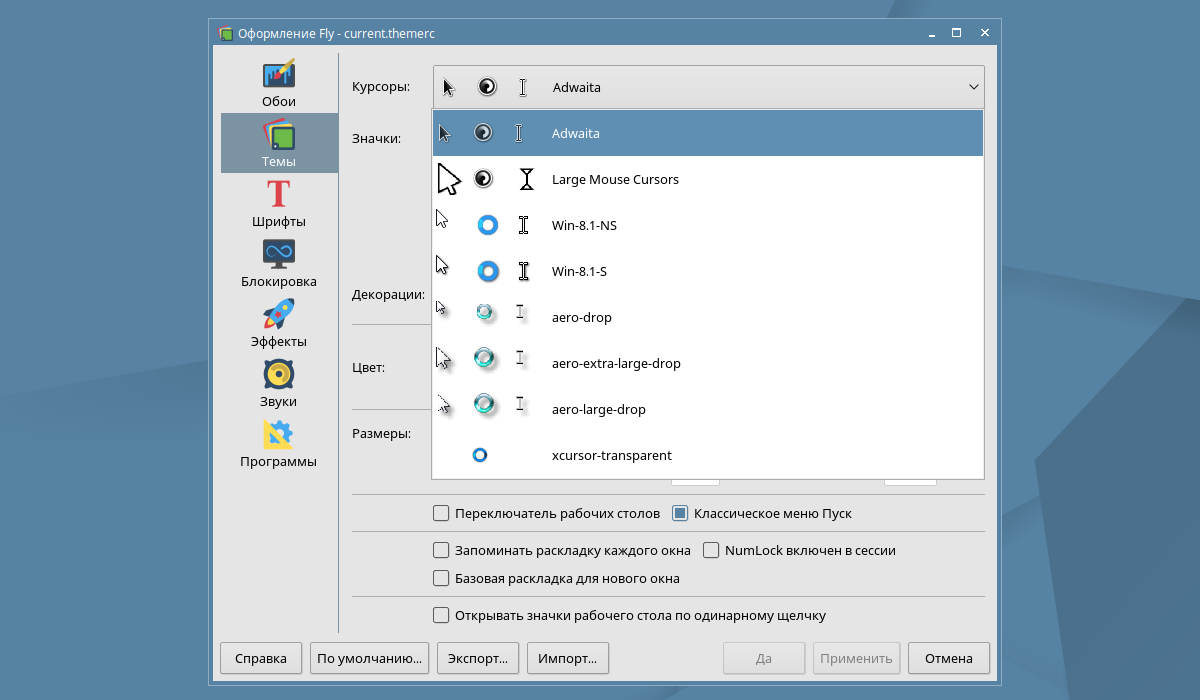Open the Эффекты rocket icon section

pos(279,314)
